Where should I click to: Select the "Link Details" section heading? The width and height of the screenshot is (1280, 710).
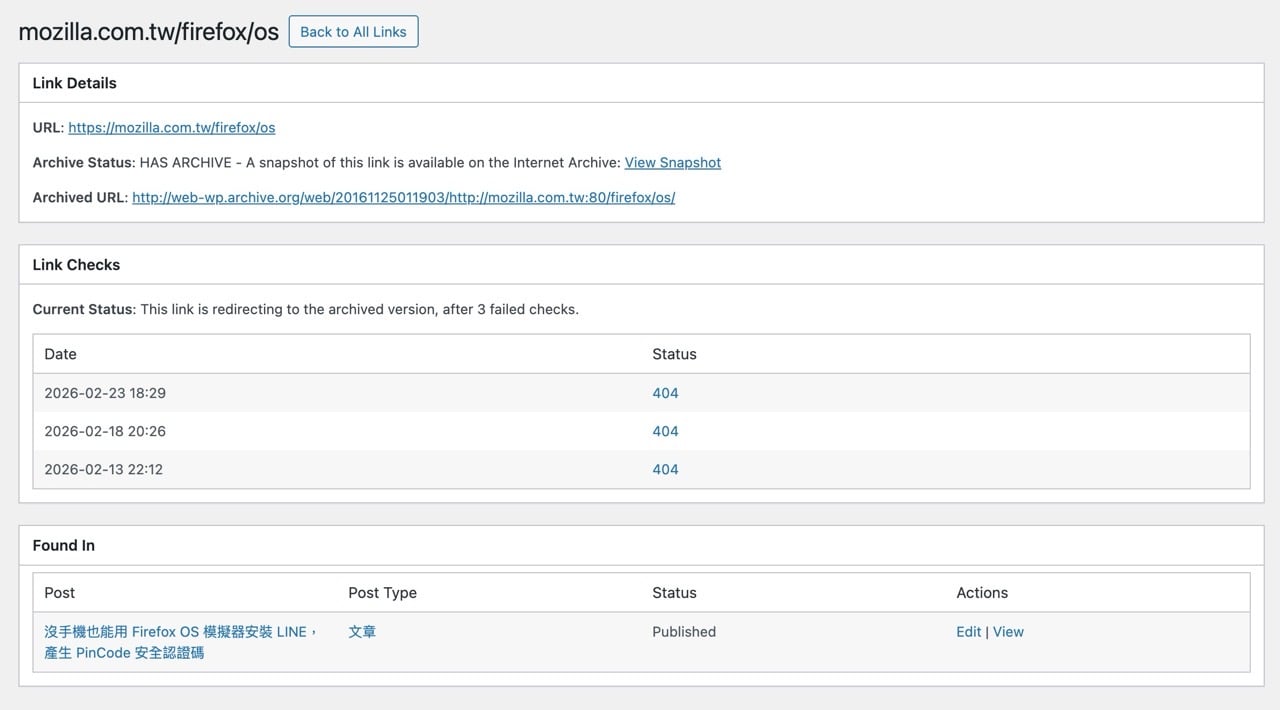75,83
